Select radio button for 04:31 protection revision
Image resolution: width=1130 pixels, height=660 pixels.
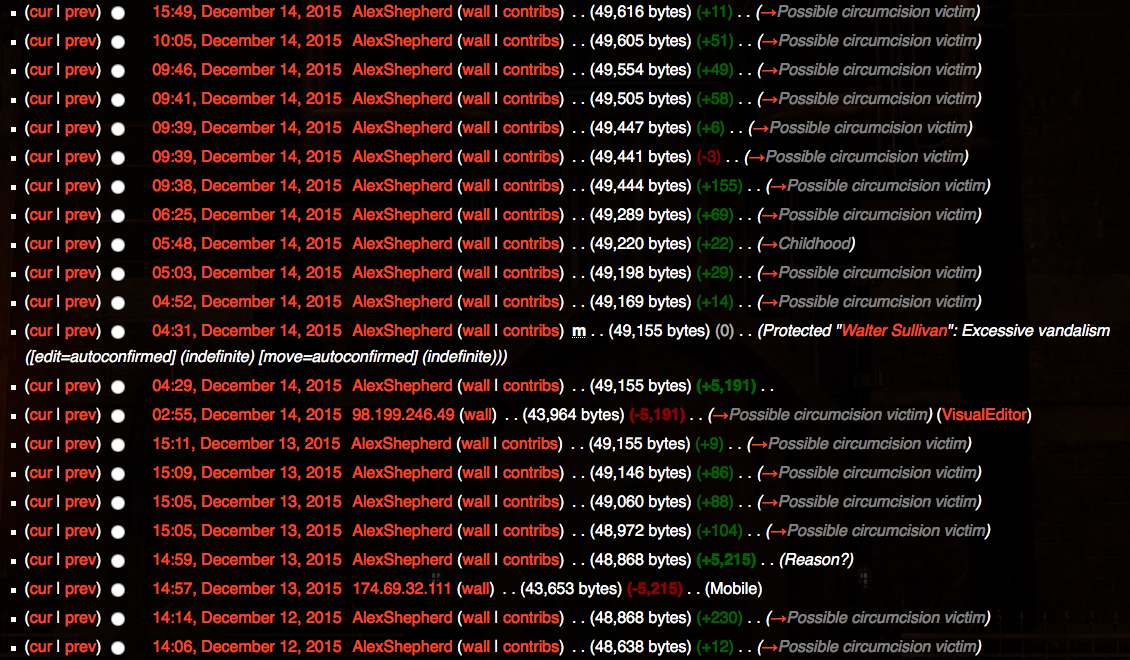(117, 331)
